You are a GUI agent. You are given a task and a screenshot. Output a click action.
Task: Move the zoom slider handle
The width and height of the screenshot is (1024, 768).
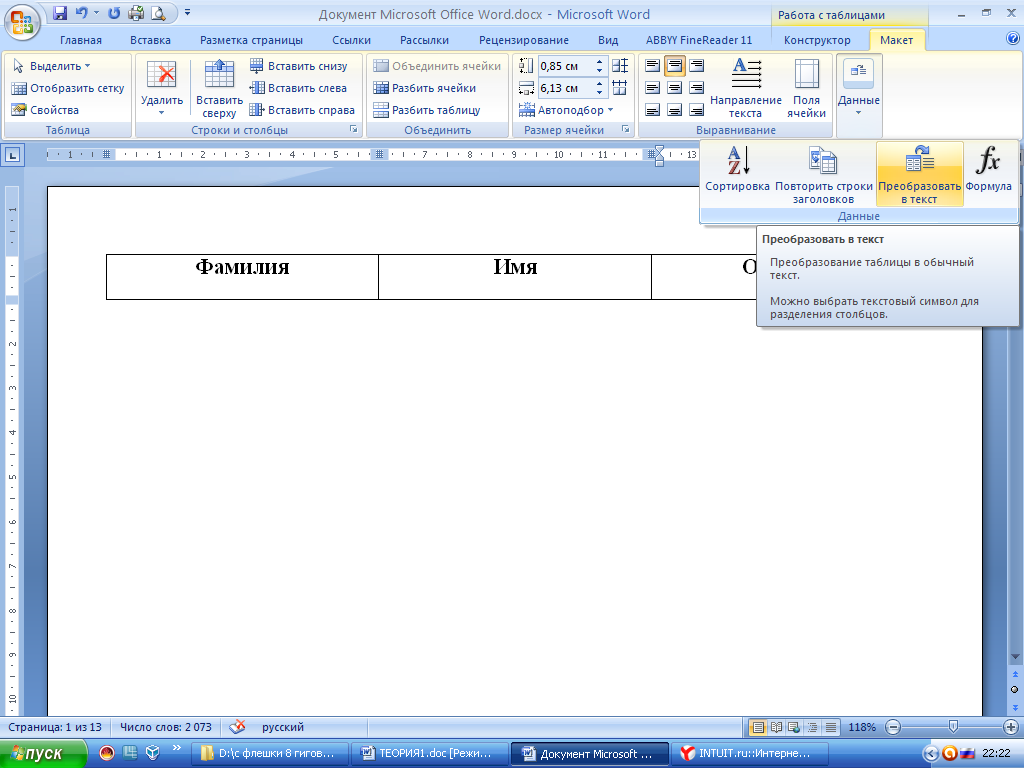coord(953,727)
